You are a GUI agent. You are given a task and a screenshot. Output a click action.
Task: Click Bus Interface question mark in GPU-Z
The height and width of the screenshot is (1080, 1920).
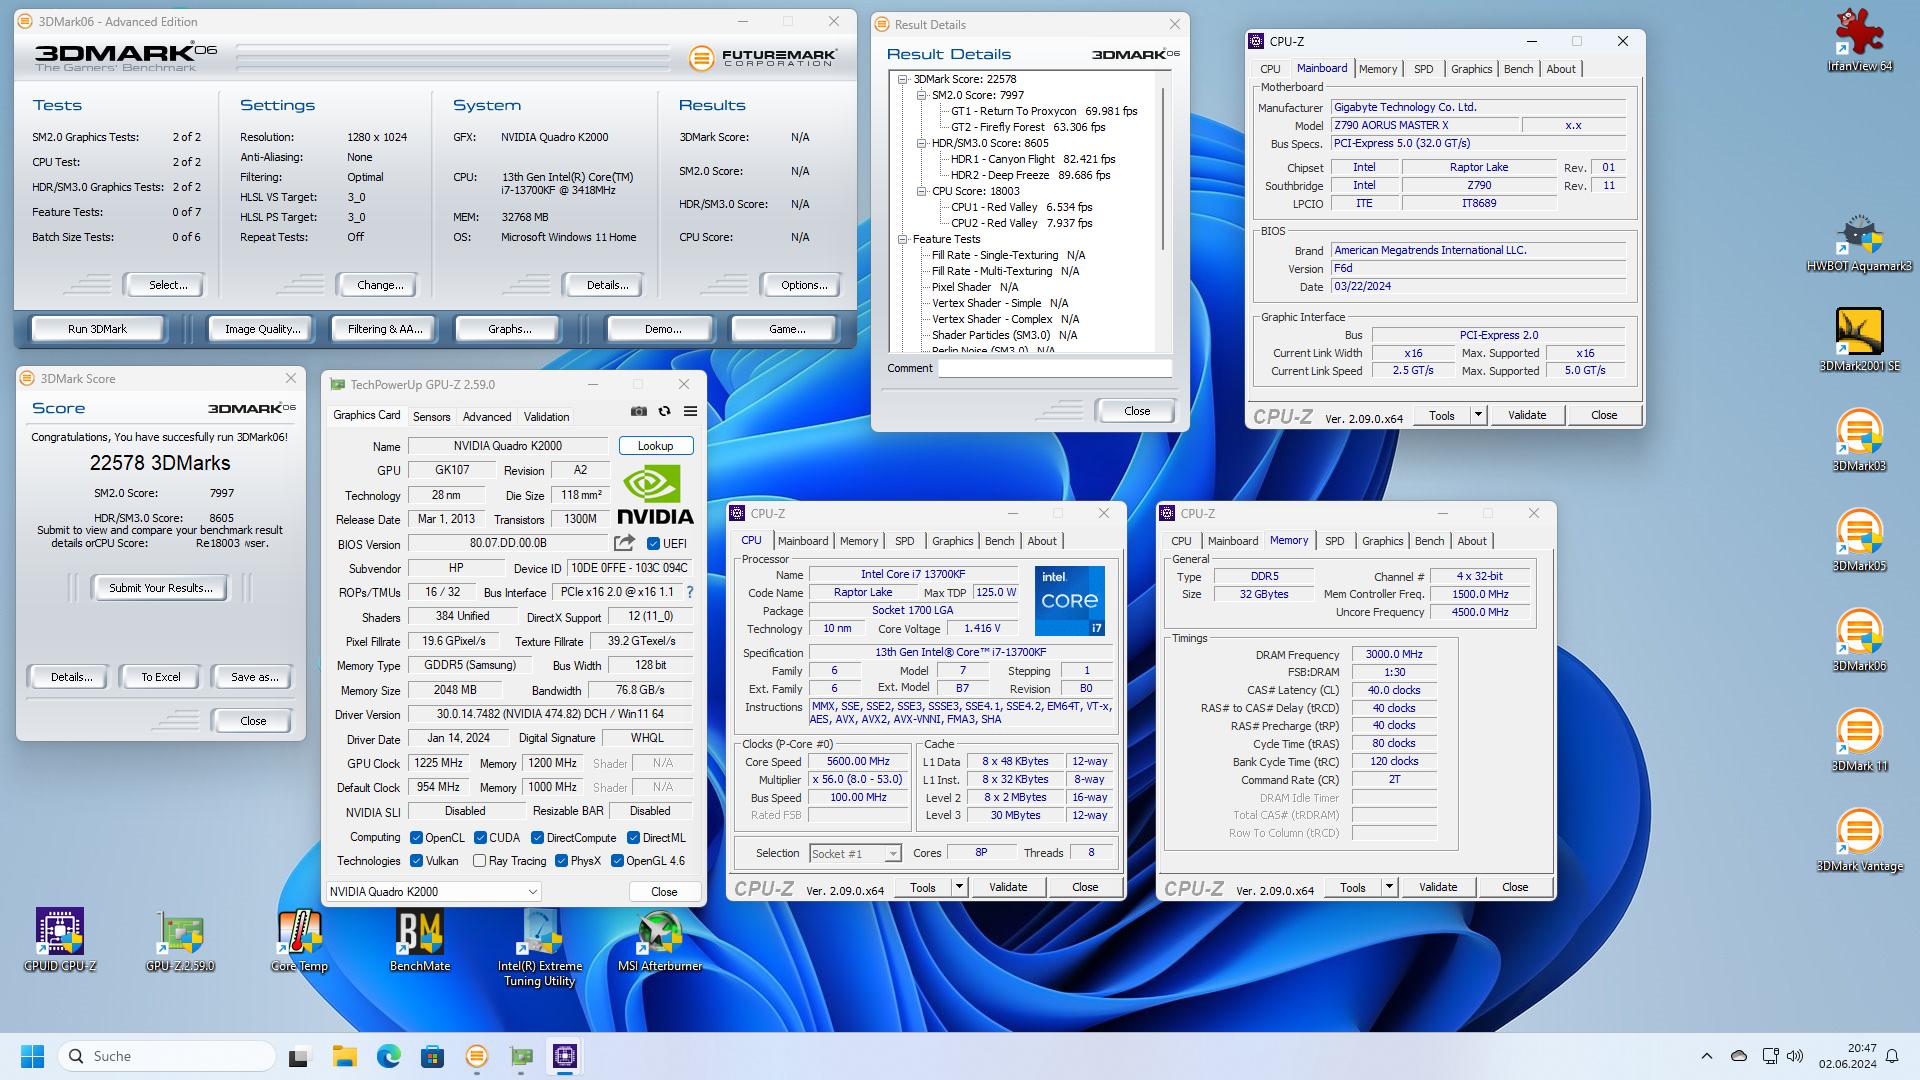pyautogui.click(x=690, y=592)
